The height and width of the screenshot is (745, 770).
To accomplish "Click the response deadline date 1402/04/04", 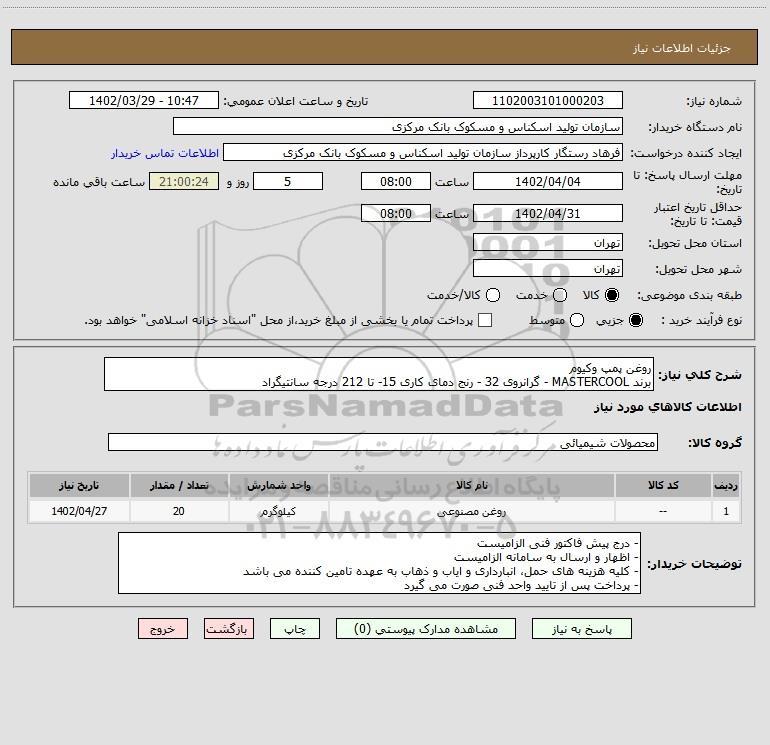I will (x=548, y=181).
